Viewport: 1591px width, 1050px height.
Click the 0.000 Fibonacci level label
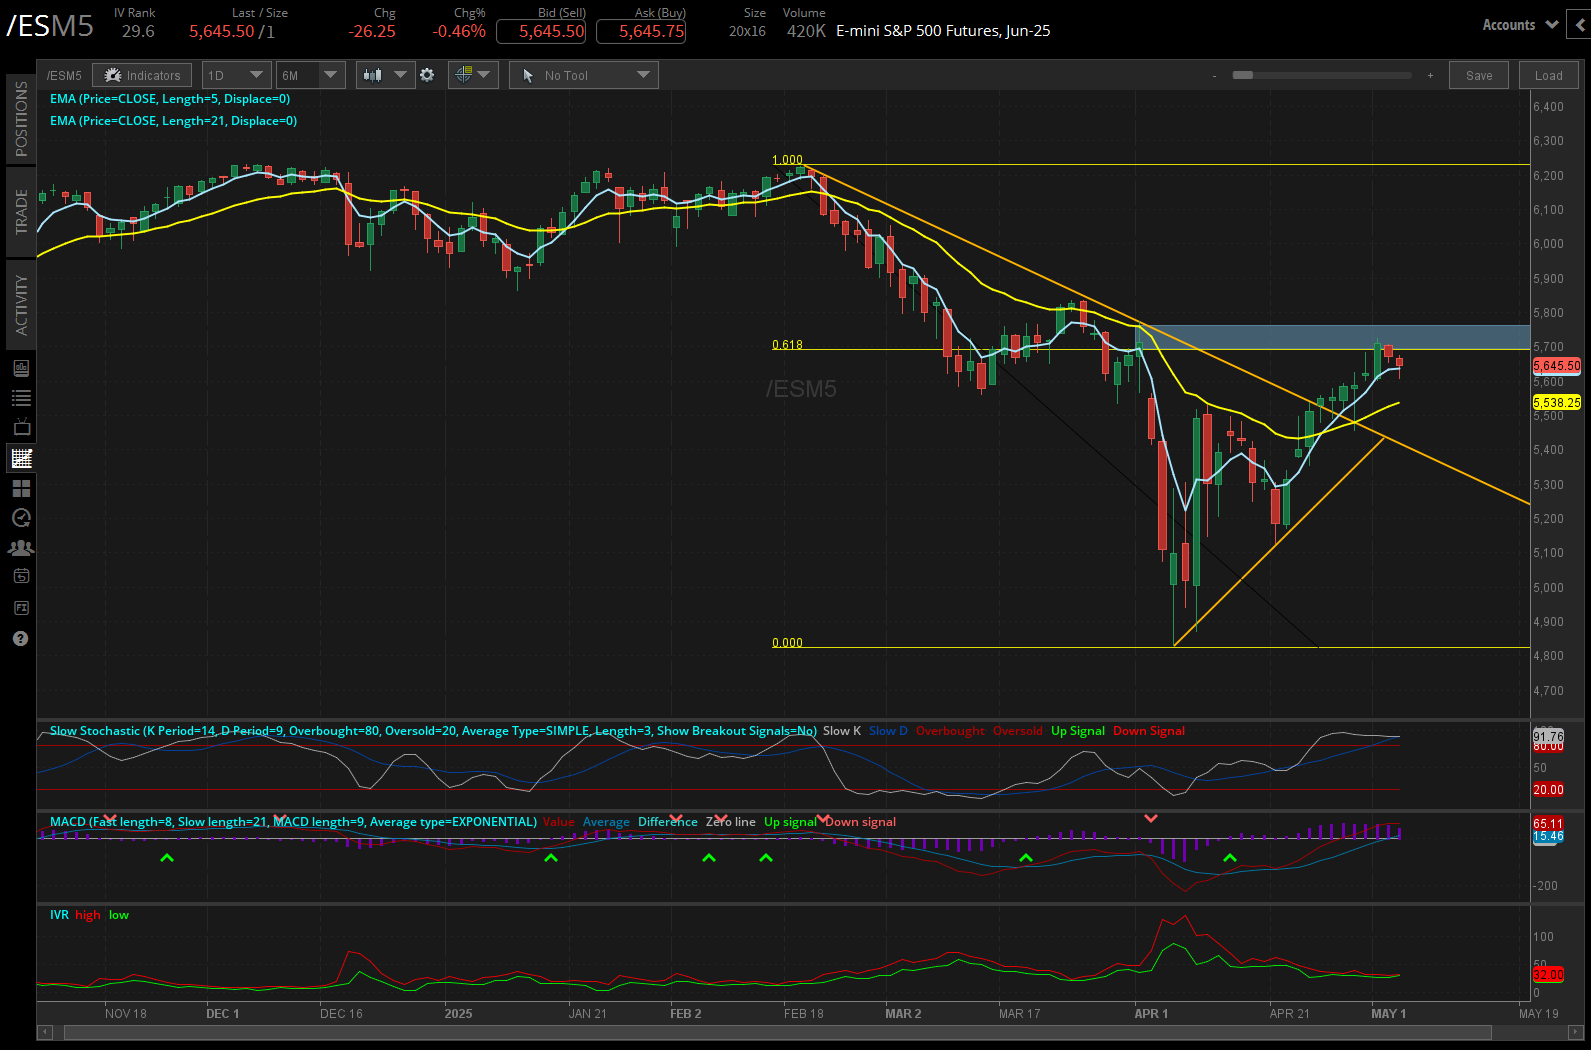[x=787, y=643]
